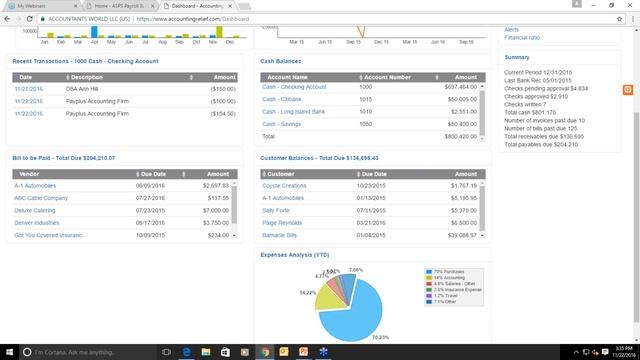Open Deluxe Catering vendor link
Image resolution: width=640 pixels, height=360 pixels.
point(34,211)
